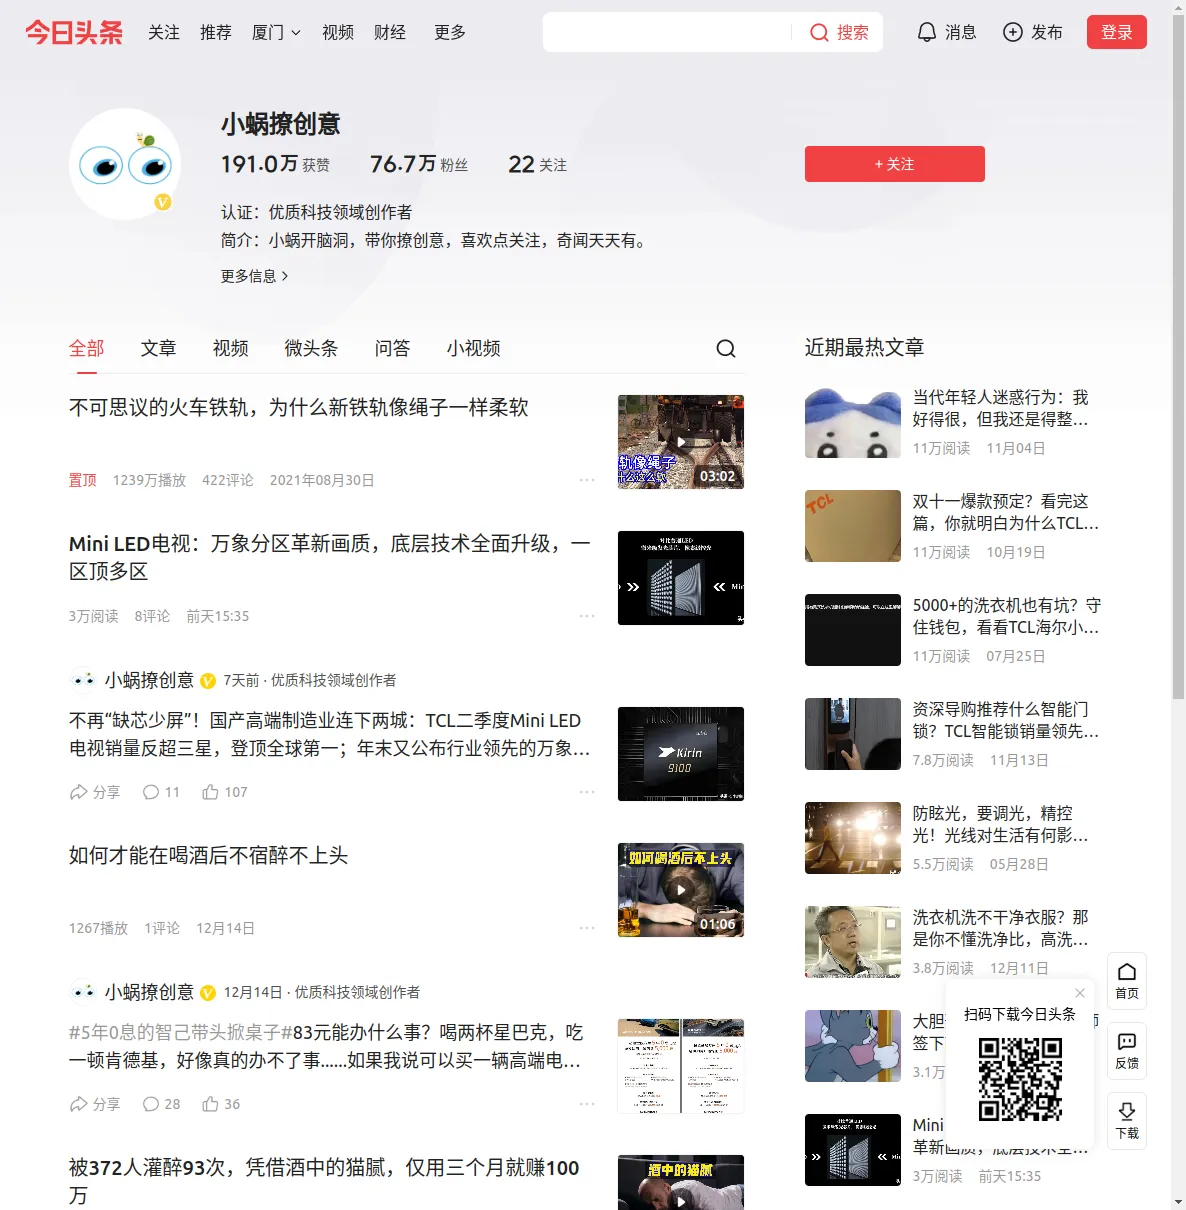Switch to the 问答 tab

pos(393,348)
